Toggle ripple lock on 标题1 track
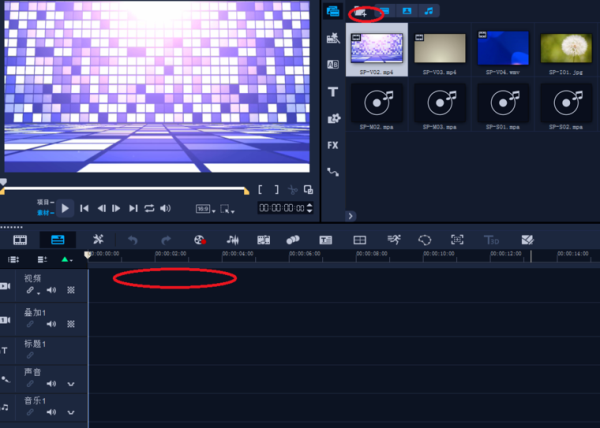 tap(30, 355)
